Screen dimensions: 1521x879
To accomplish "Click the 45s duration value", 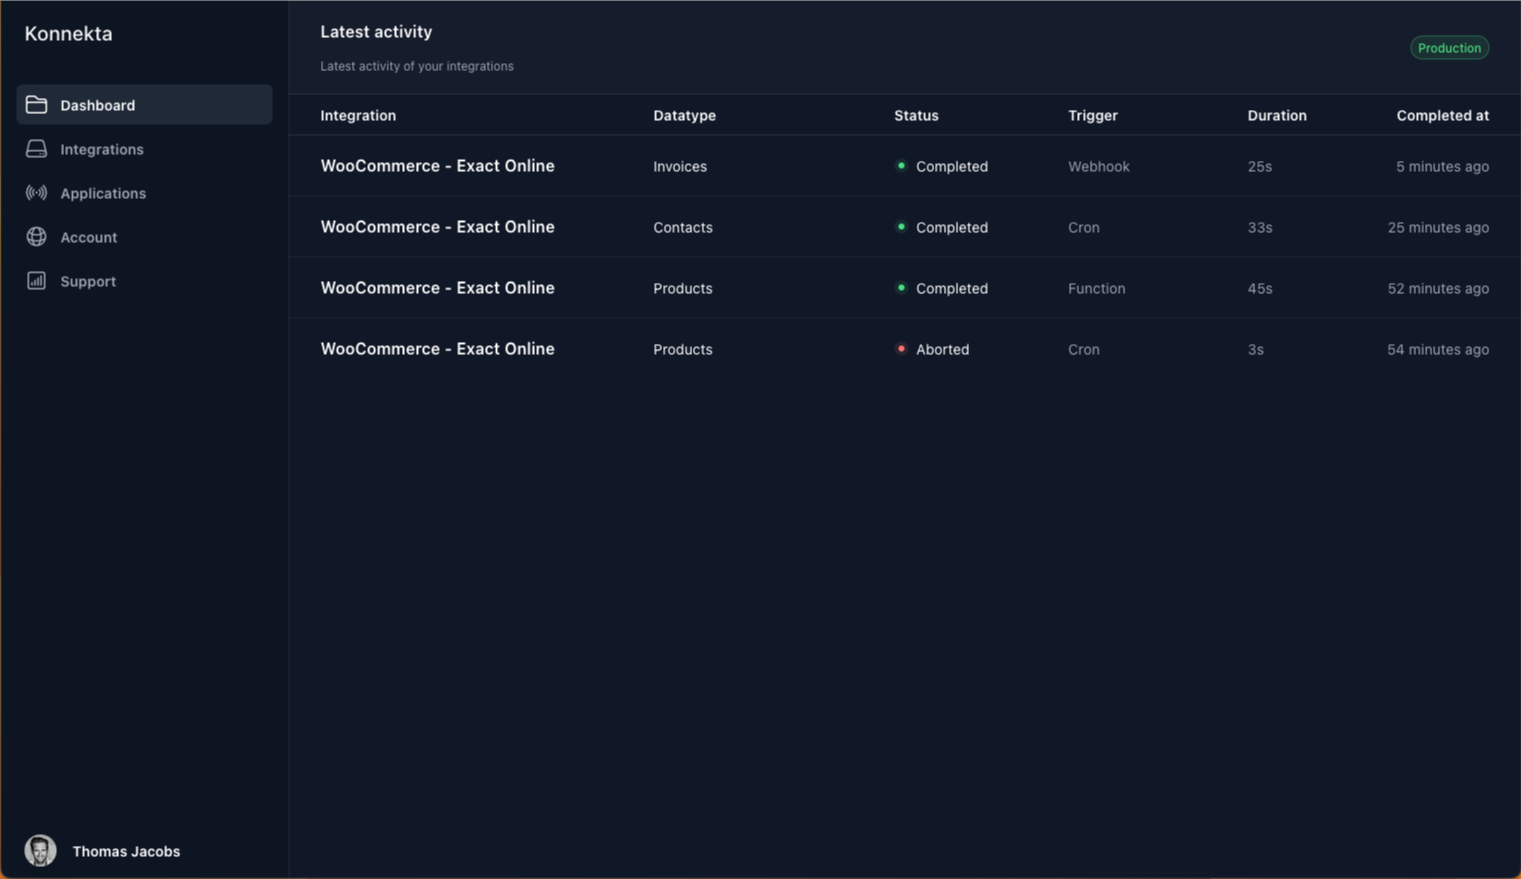I will coord(1259,288).
